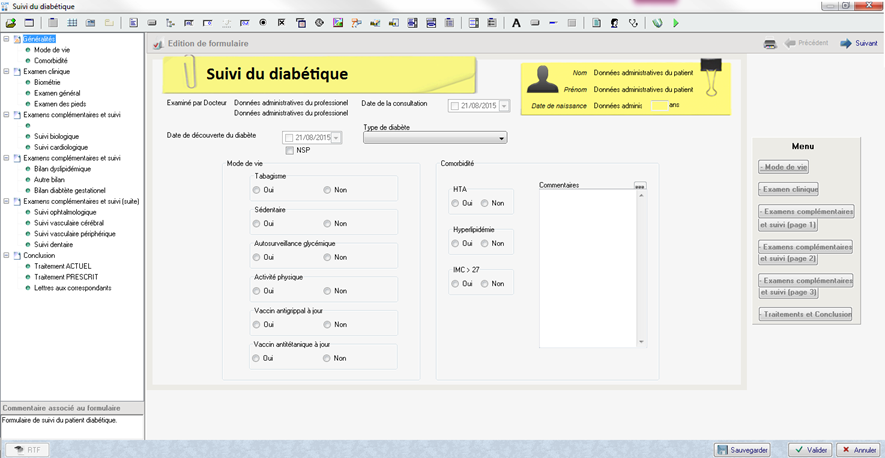
Task: Click the Valider button
Action: (x=809, y=450)
